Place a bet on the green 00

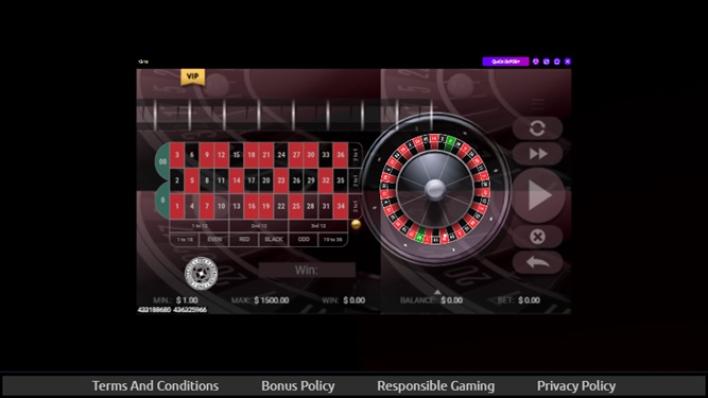[163, 161]
